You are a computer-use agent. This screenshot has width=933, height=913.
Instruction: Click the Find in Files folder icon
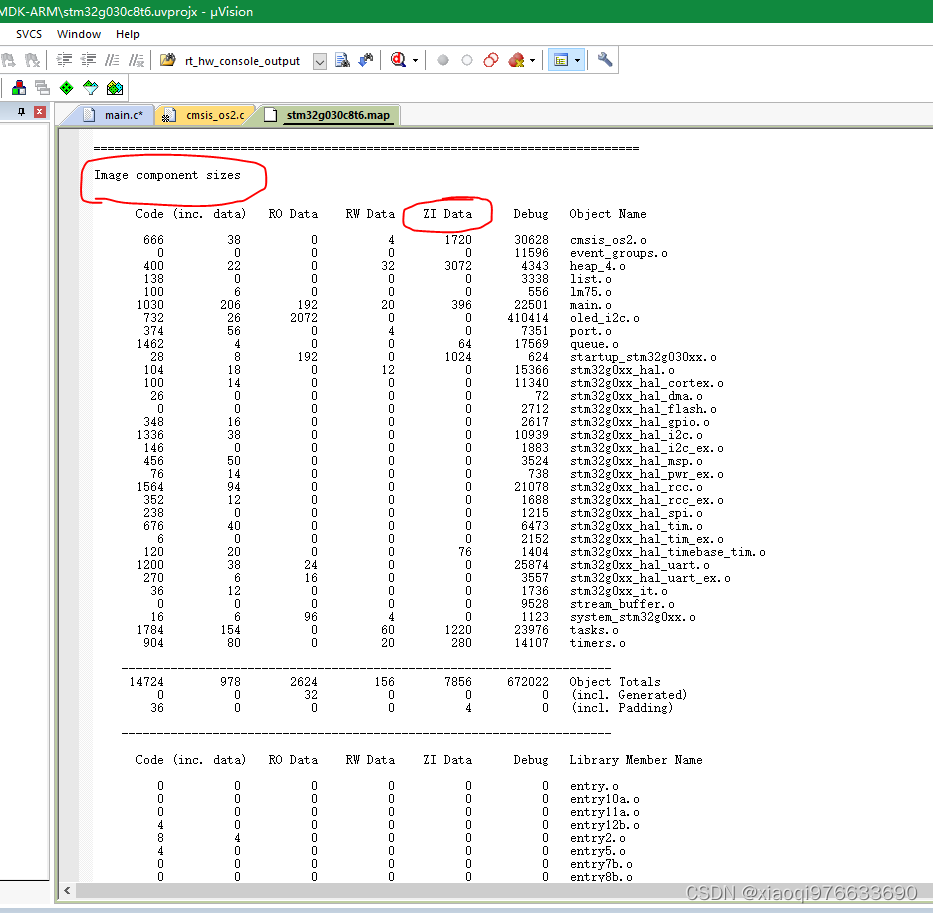tap(168, 60)
